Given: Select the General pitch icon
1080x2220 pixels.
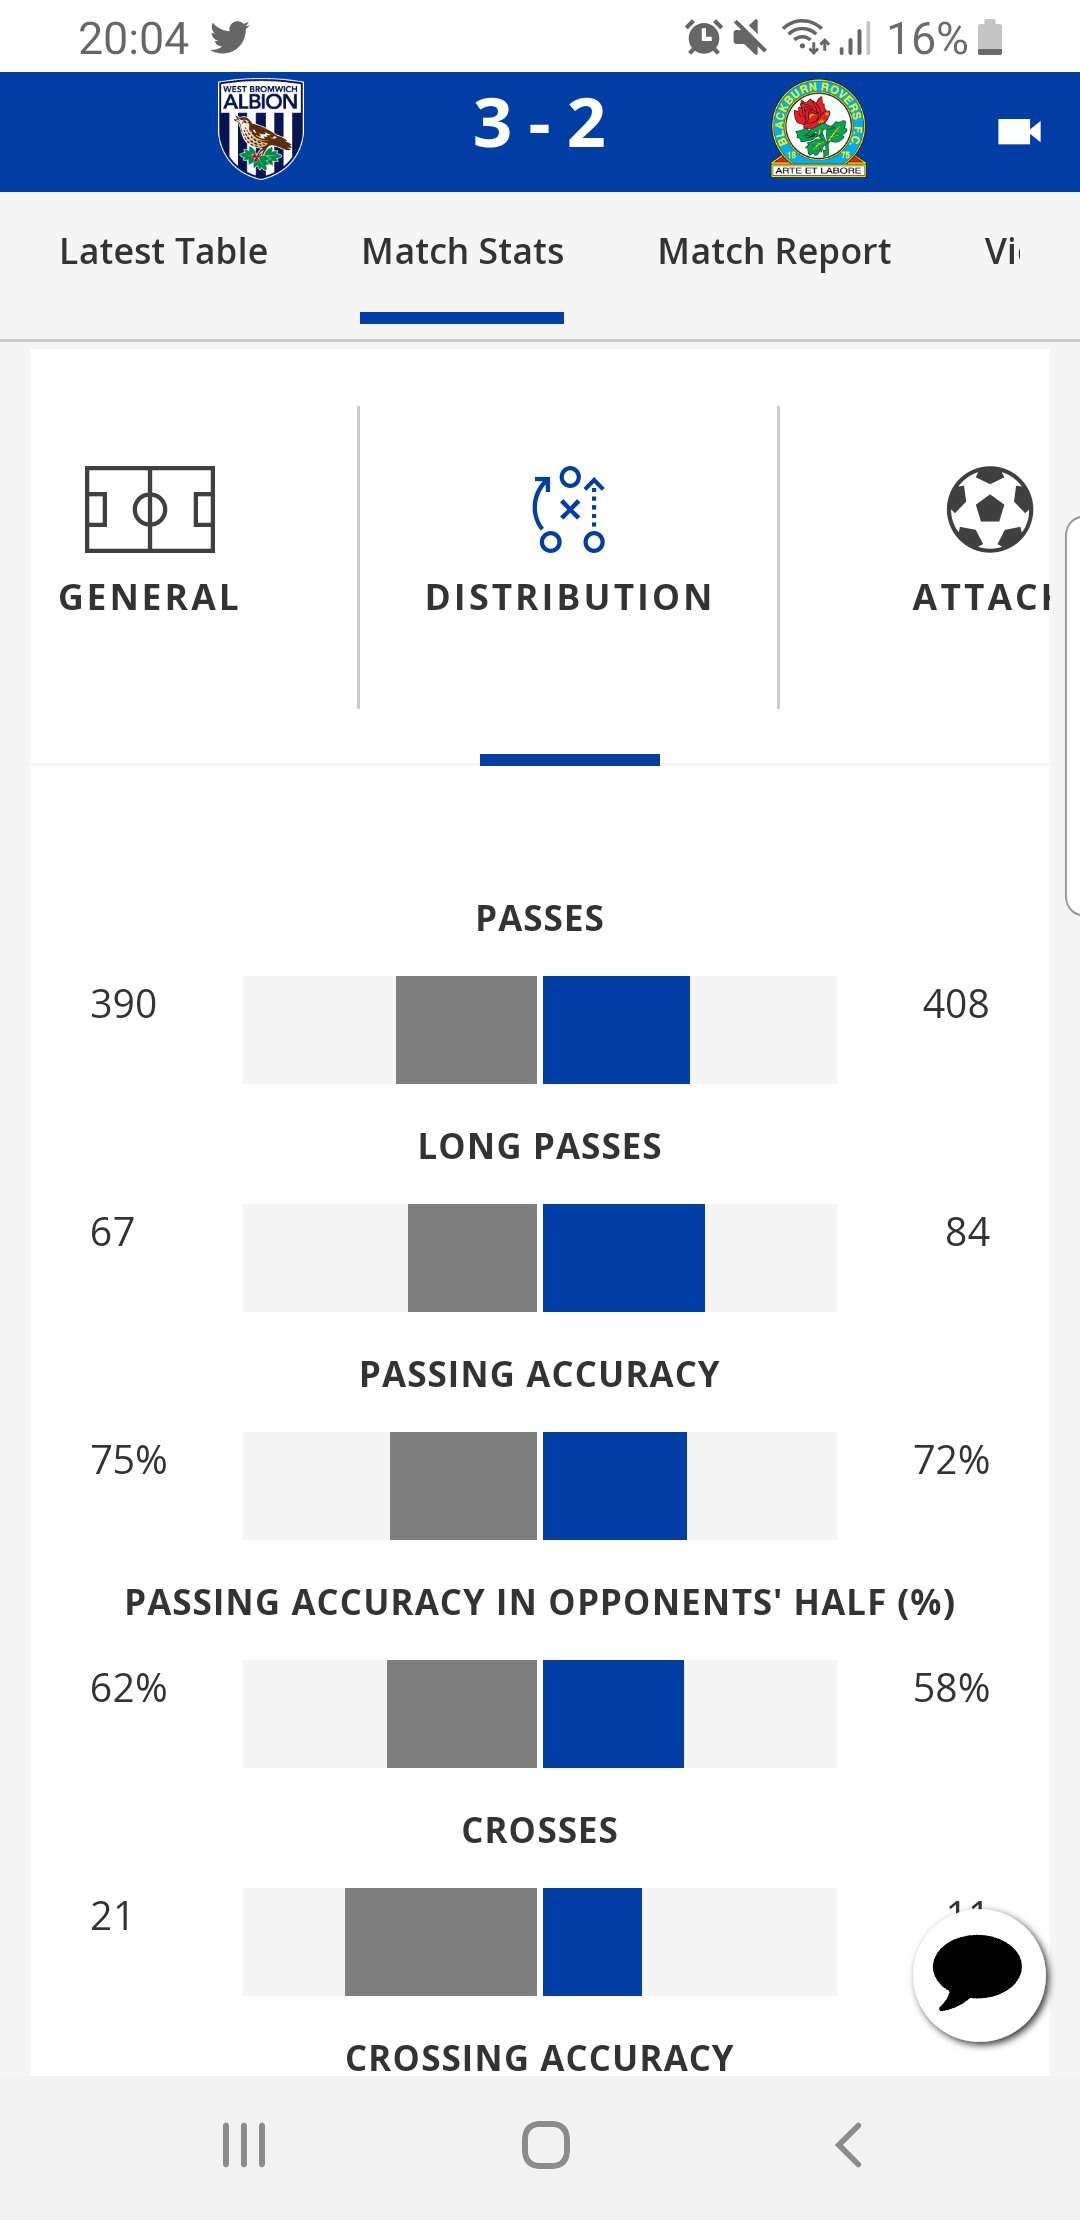Looking at the screenshot, I should pos(150,509).
